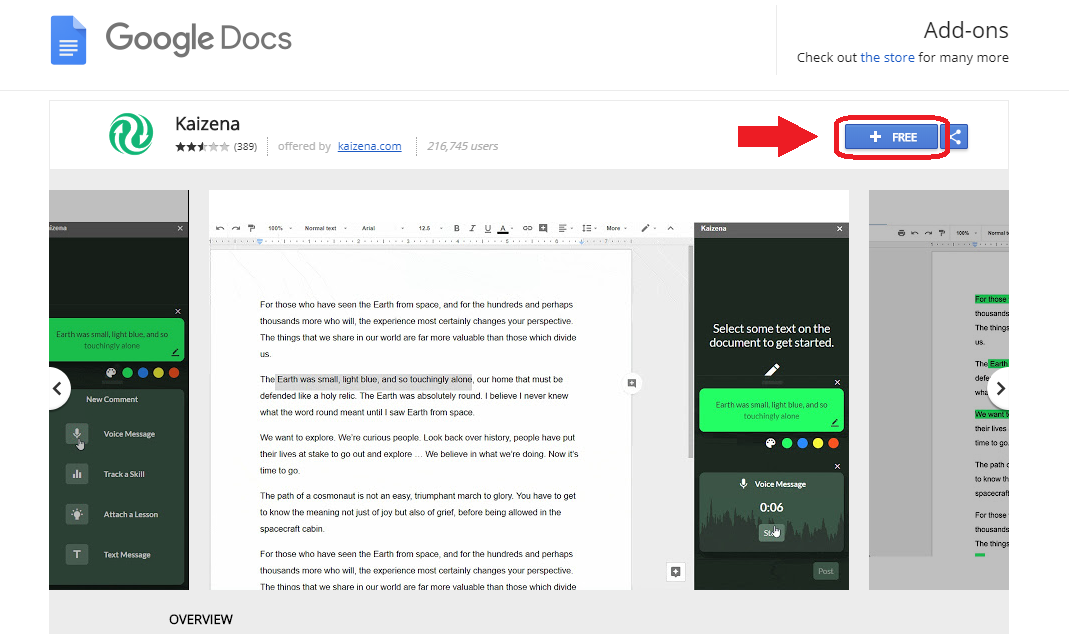1069x634 pixels.
Task: Click the star rating for Kaizena
Action: [202, 147]
